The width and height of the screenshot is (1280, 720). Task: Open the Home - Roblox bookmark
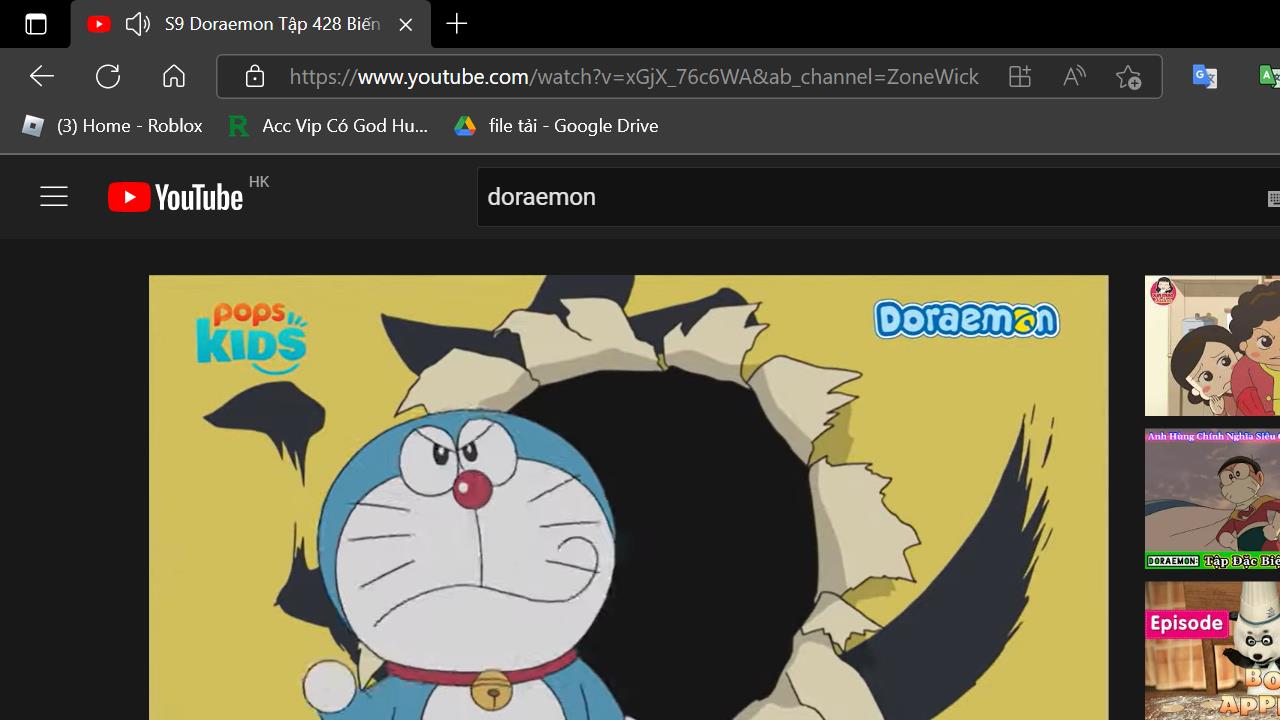pyautogui.click(x=112, y=126)
